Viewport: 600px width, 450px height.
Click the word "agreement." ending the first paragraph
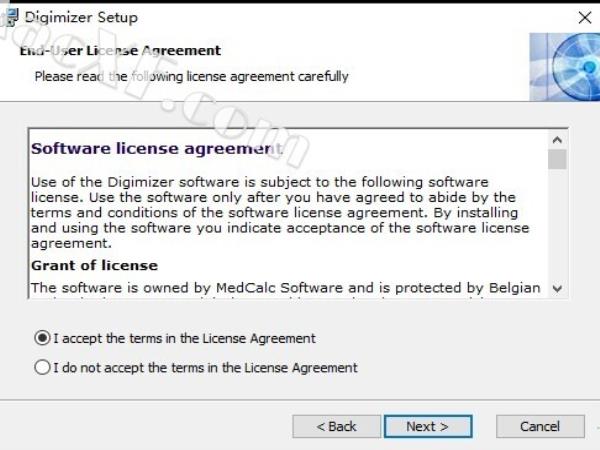[71, 243]
